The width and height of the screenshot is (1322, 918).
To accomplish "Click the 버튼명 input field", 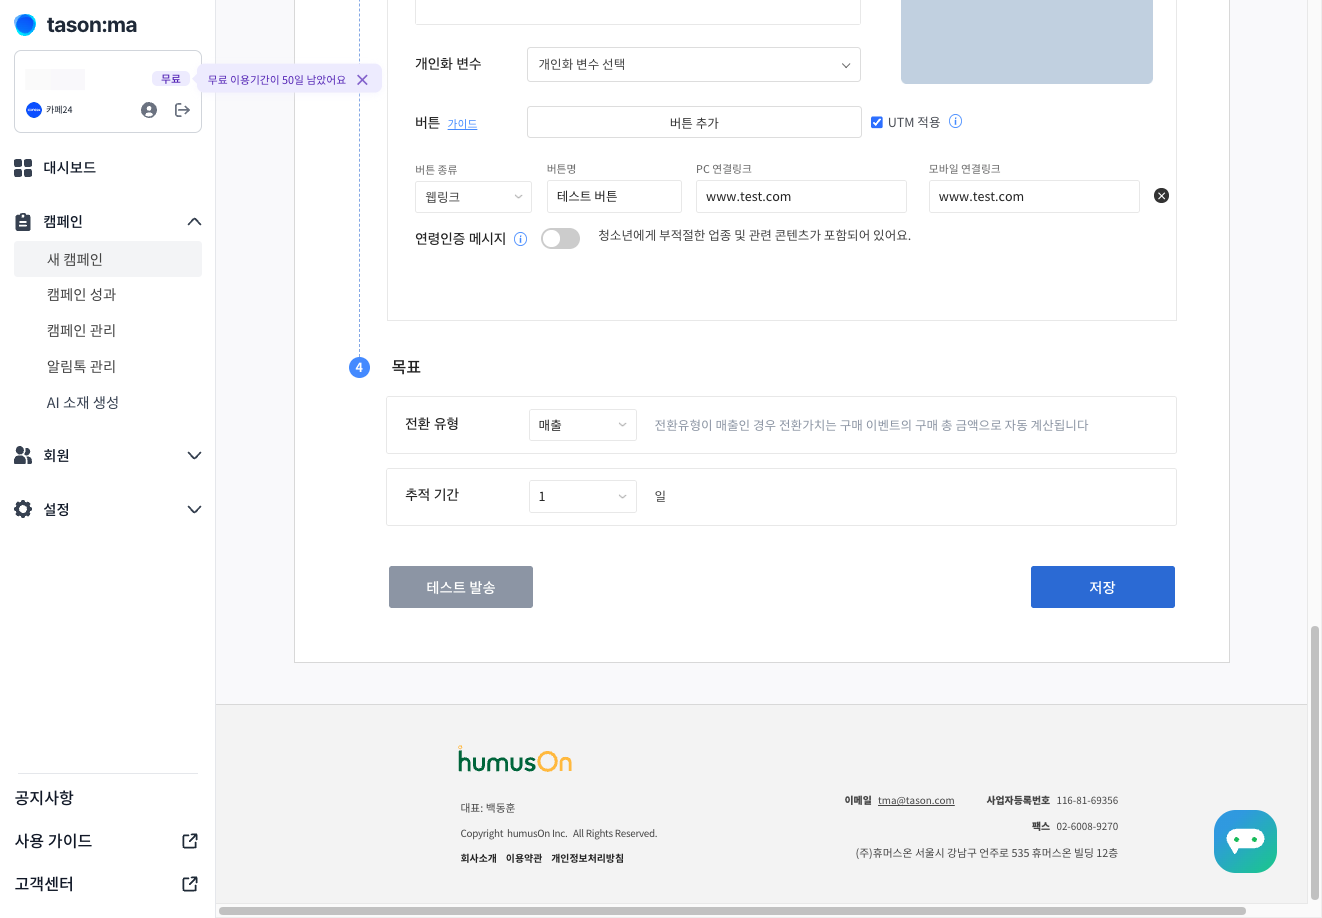I will tap(614, 197).
